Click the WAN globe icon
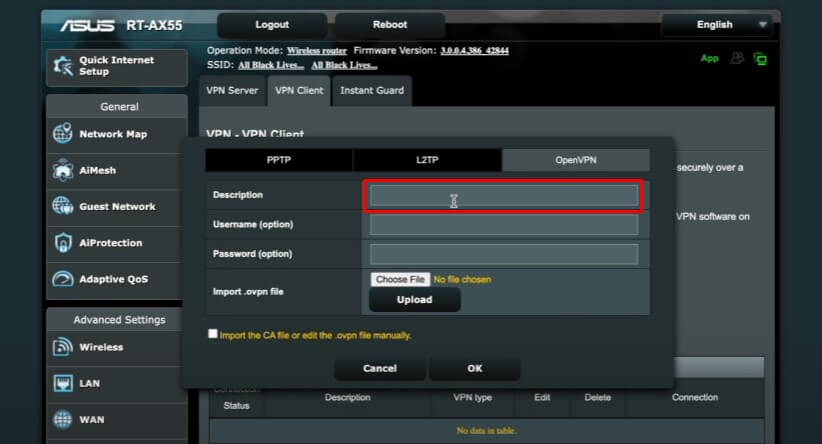The width and height of the screenshot is (822, 444). (x=63, y=420)
